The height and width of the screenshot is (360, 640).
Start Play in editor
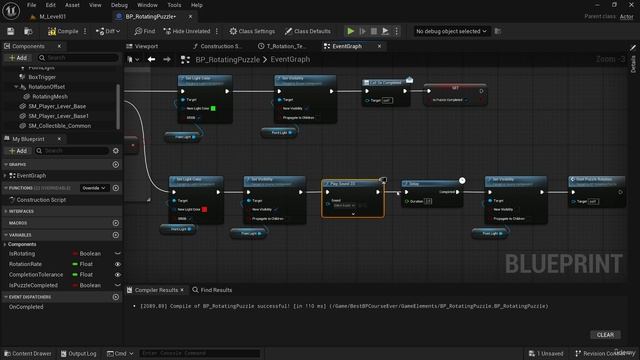pyautogui.click(x=351, y=31)
